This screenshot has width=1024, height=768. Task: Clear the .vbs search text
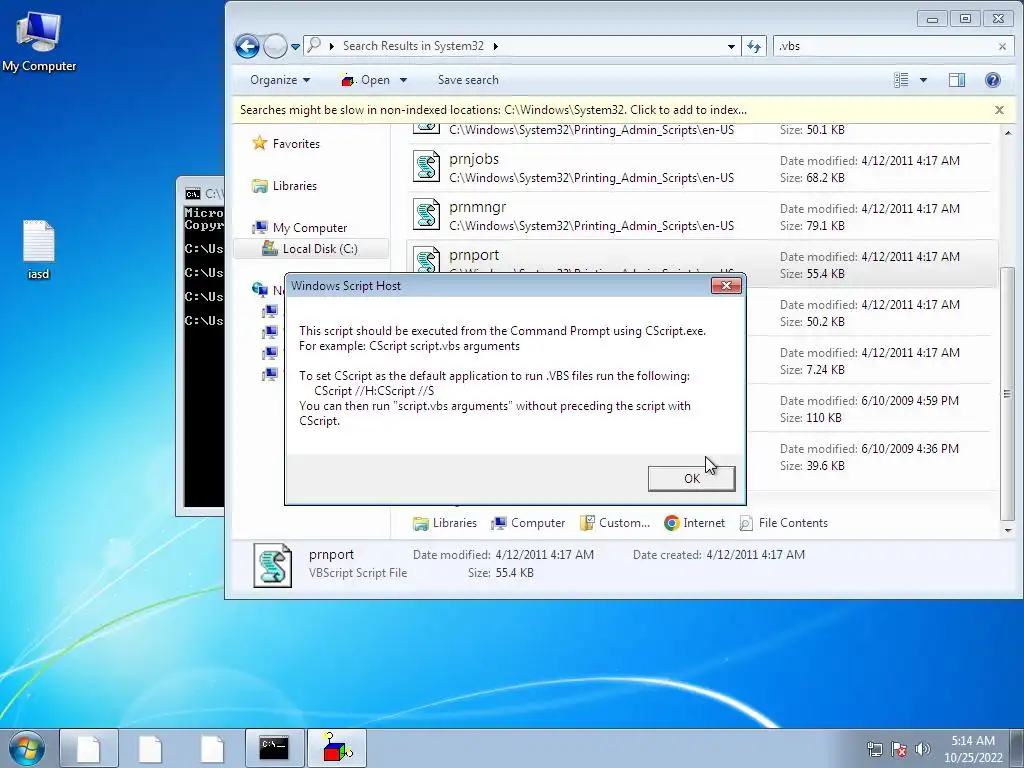[1002, 46]
